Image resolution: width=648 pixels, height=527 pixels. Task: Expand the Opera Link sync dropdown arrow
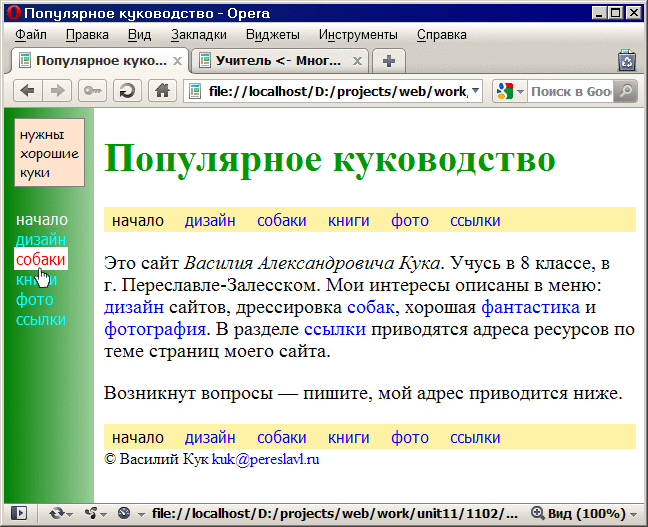click(x=69, y=515)
